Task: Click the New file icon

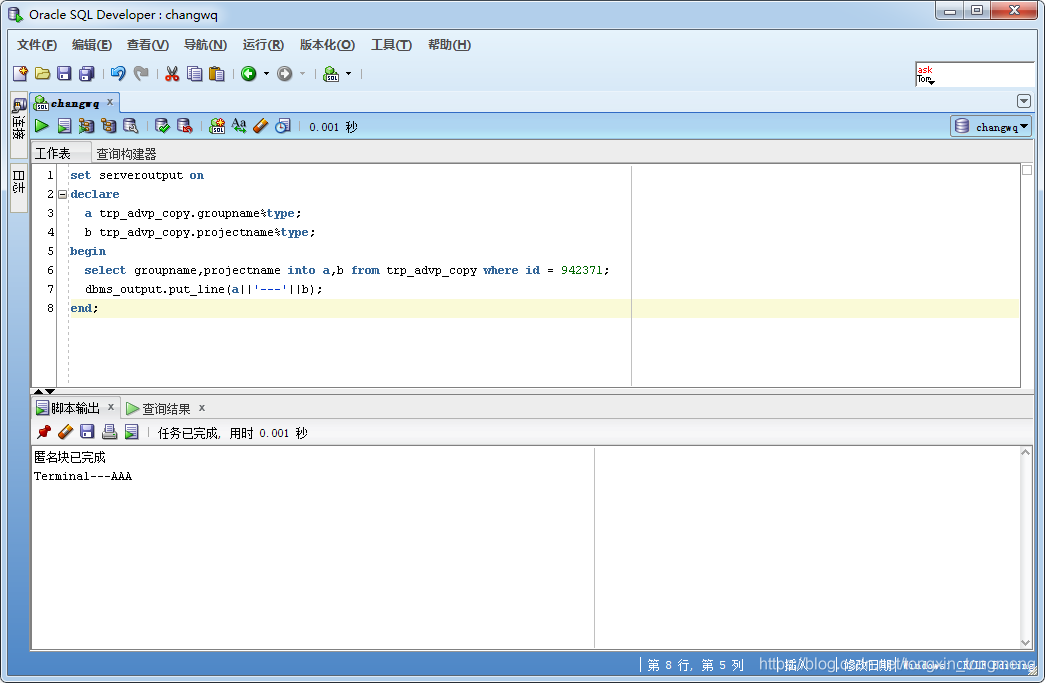Action: coord(21,73)
